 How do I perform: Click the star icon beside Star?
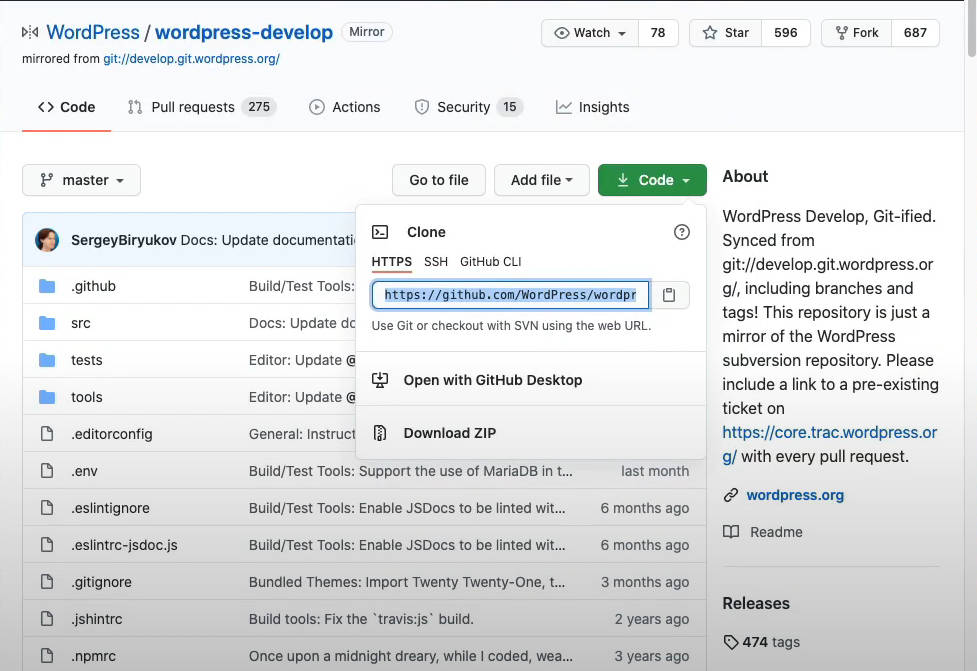(x=710, y=32)
